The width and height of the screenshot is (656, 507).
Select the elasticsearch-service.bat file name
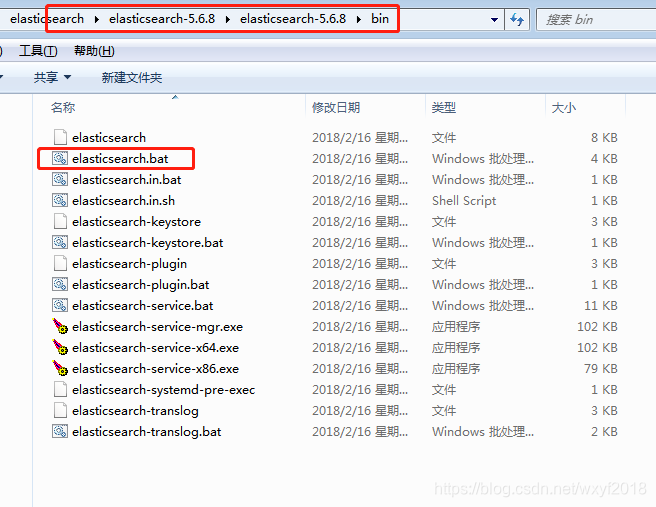[x=143, y=305]
